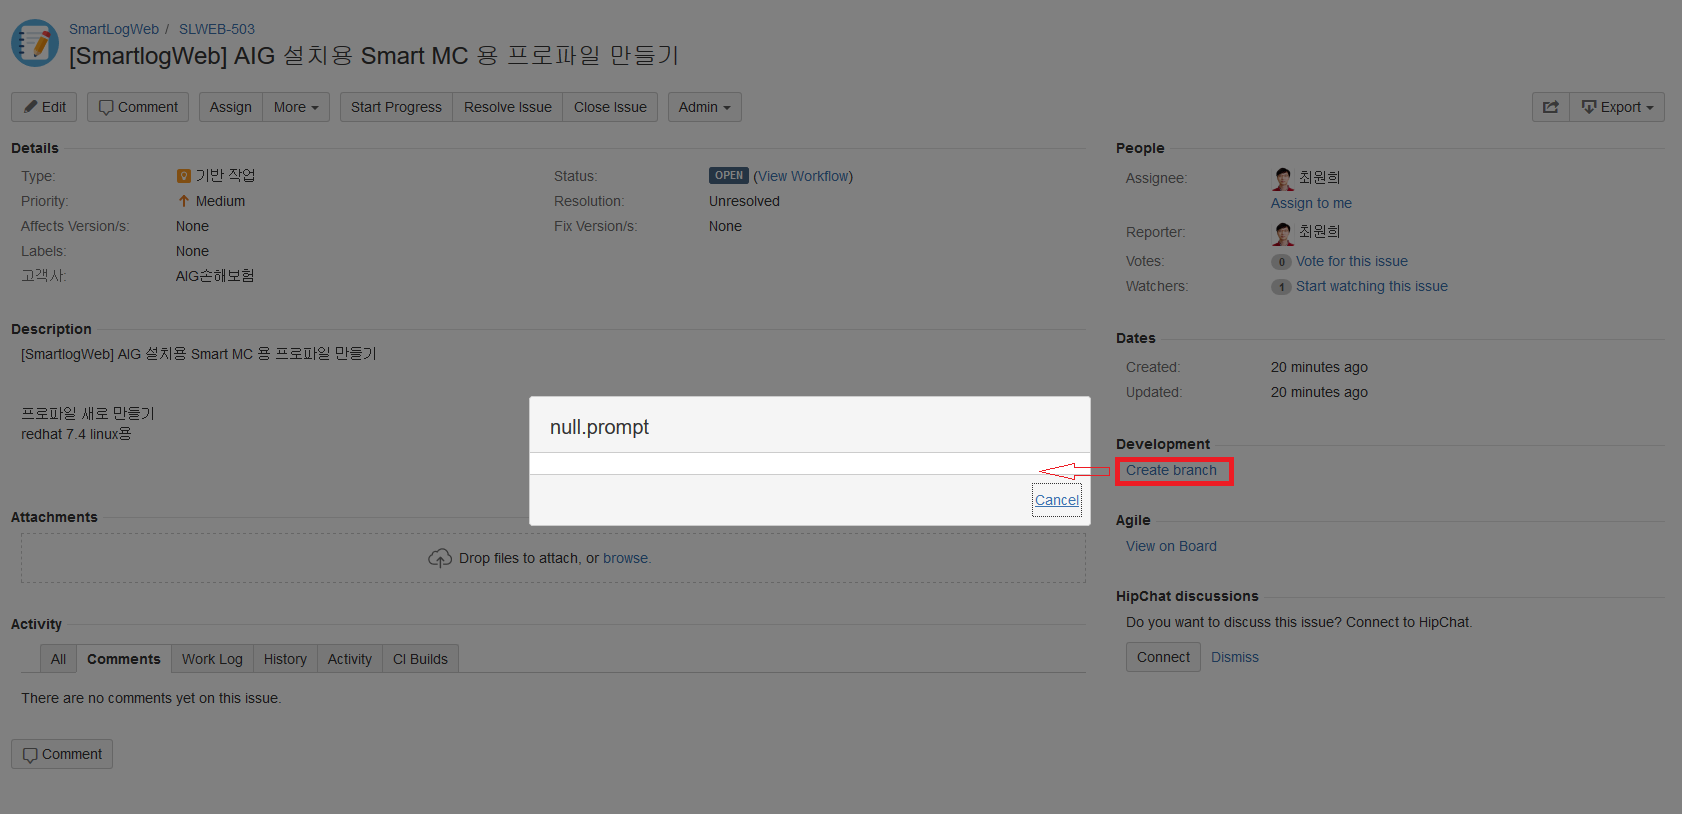Click the Assign button

coord(231,107)
